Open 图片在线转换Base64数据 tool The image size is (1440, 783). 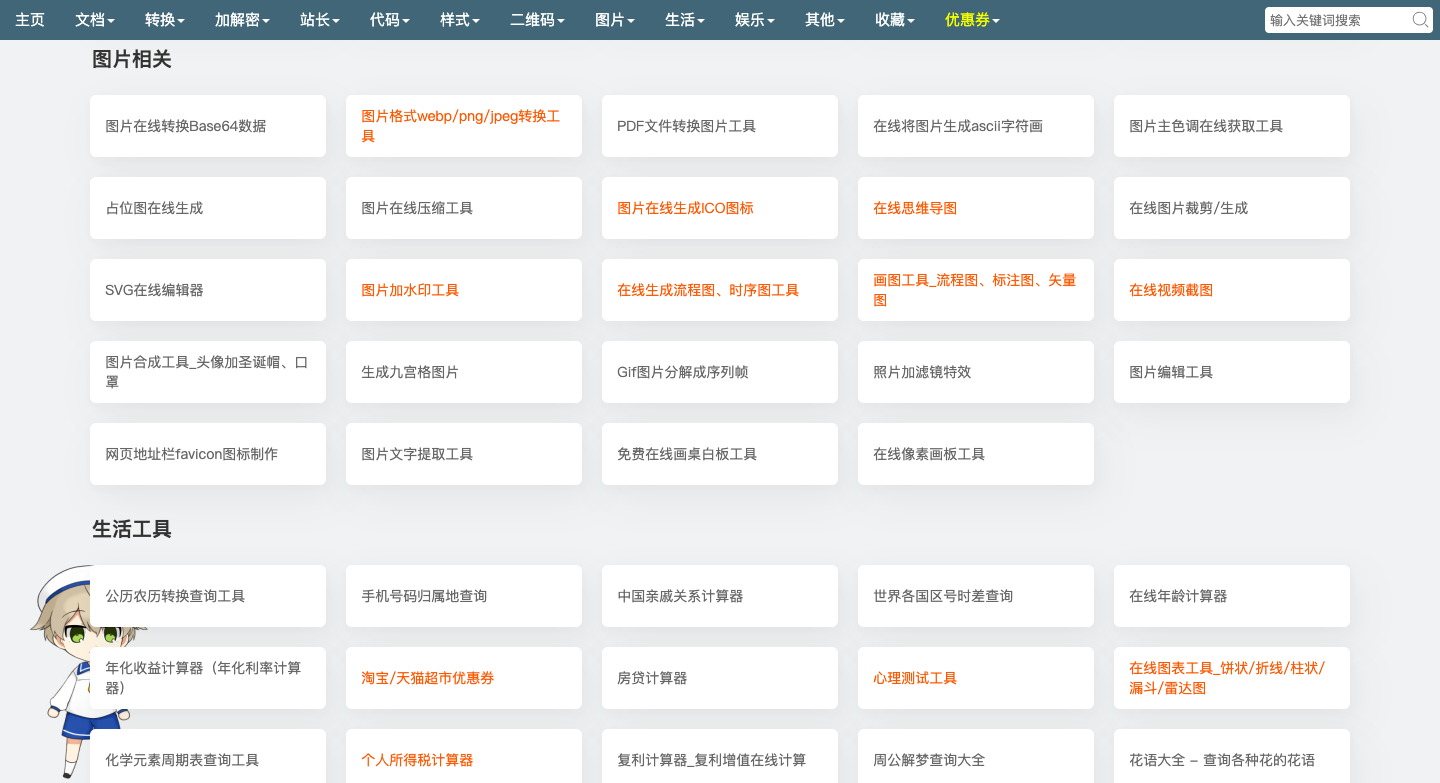(x=207, y=126)
